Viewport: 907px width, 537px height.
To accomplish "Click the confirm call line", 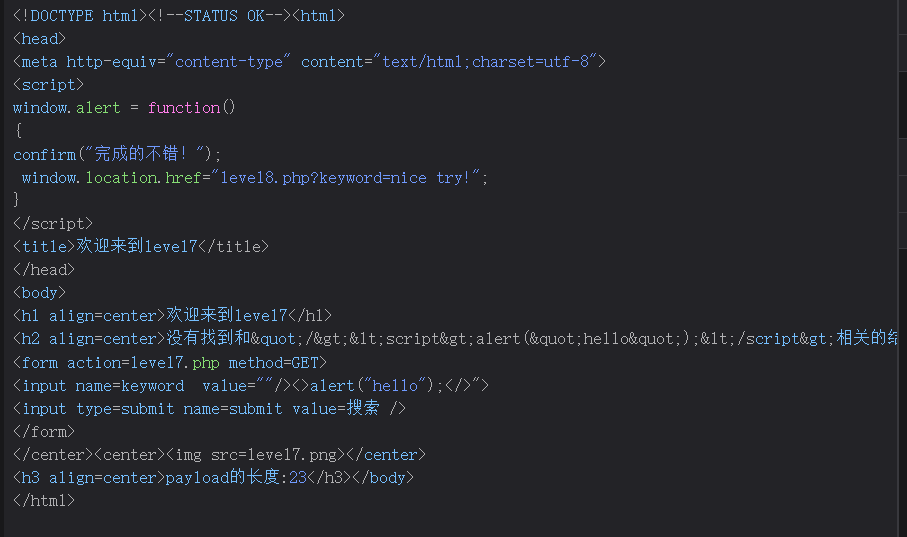I will (x=117, y=154).
